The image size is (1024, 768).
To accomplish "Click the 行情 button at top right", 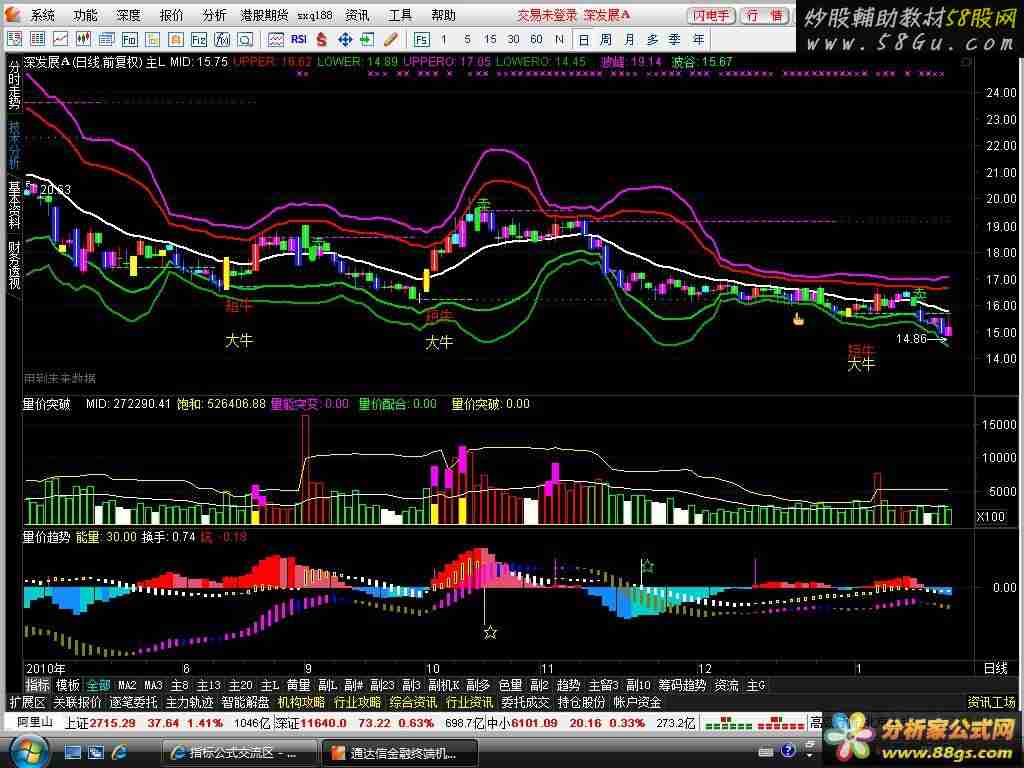I will click(765, 15).
